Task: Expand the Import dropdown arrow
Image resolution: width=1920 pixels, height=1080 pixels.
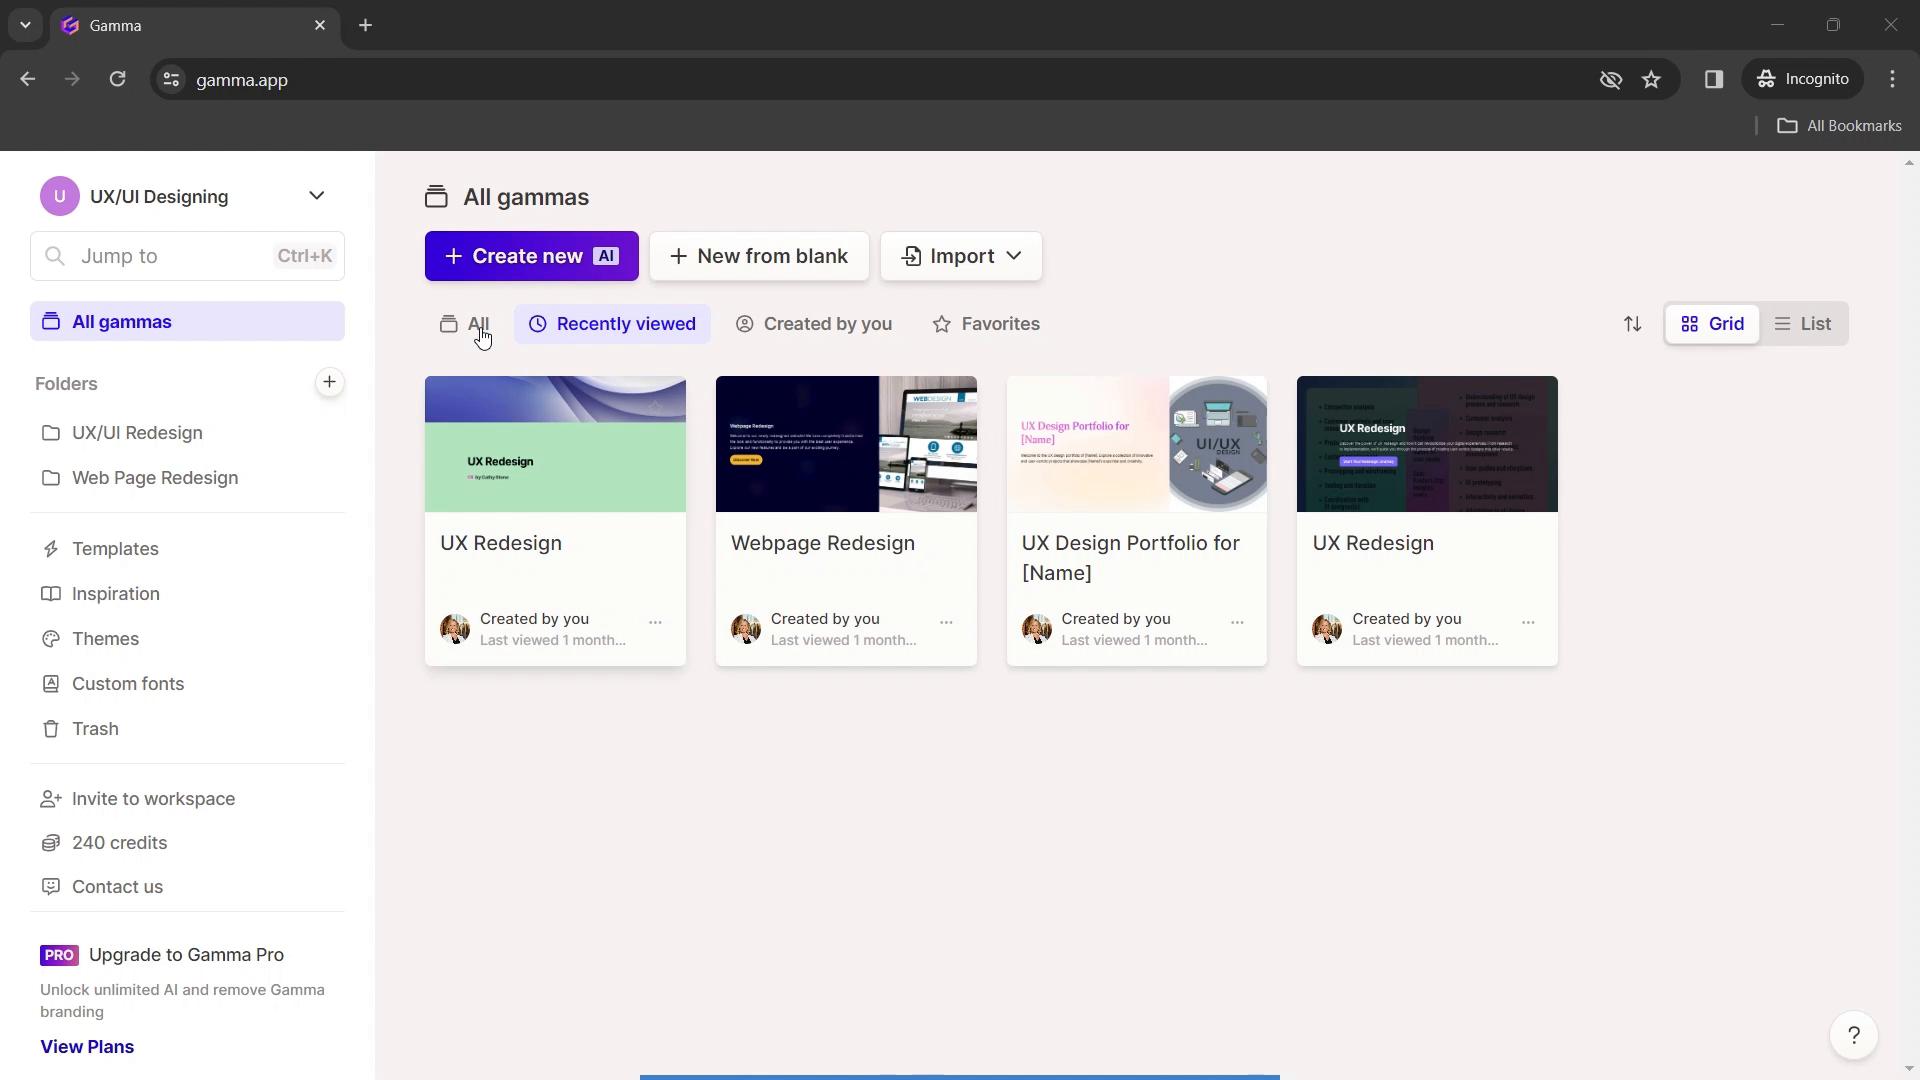Action: (1014, 256)
